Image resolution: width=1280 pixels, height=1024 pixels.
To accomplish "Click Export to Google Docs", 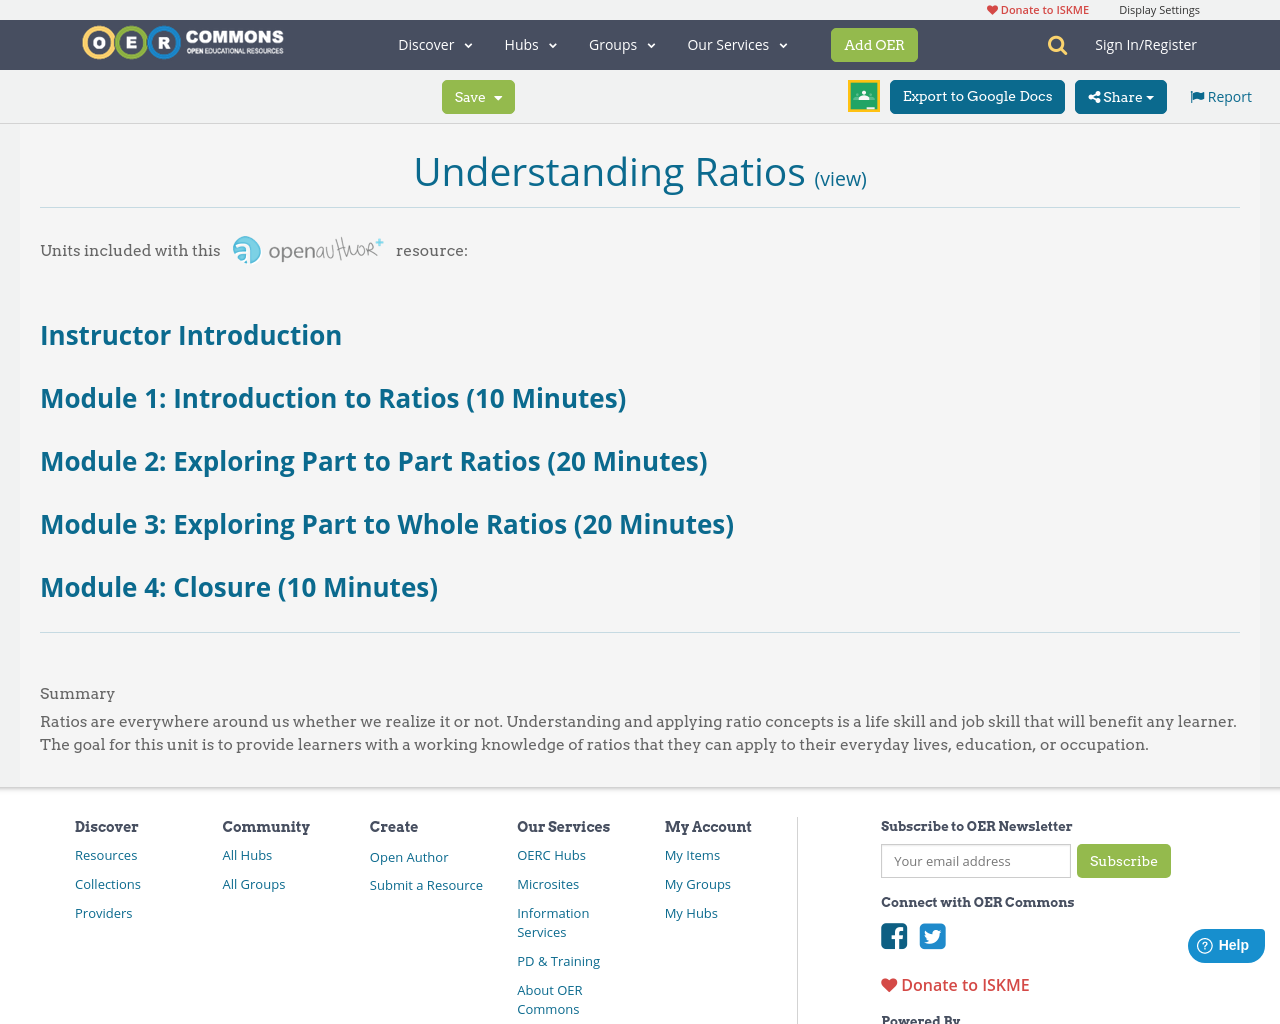I will (977, 96).
